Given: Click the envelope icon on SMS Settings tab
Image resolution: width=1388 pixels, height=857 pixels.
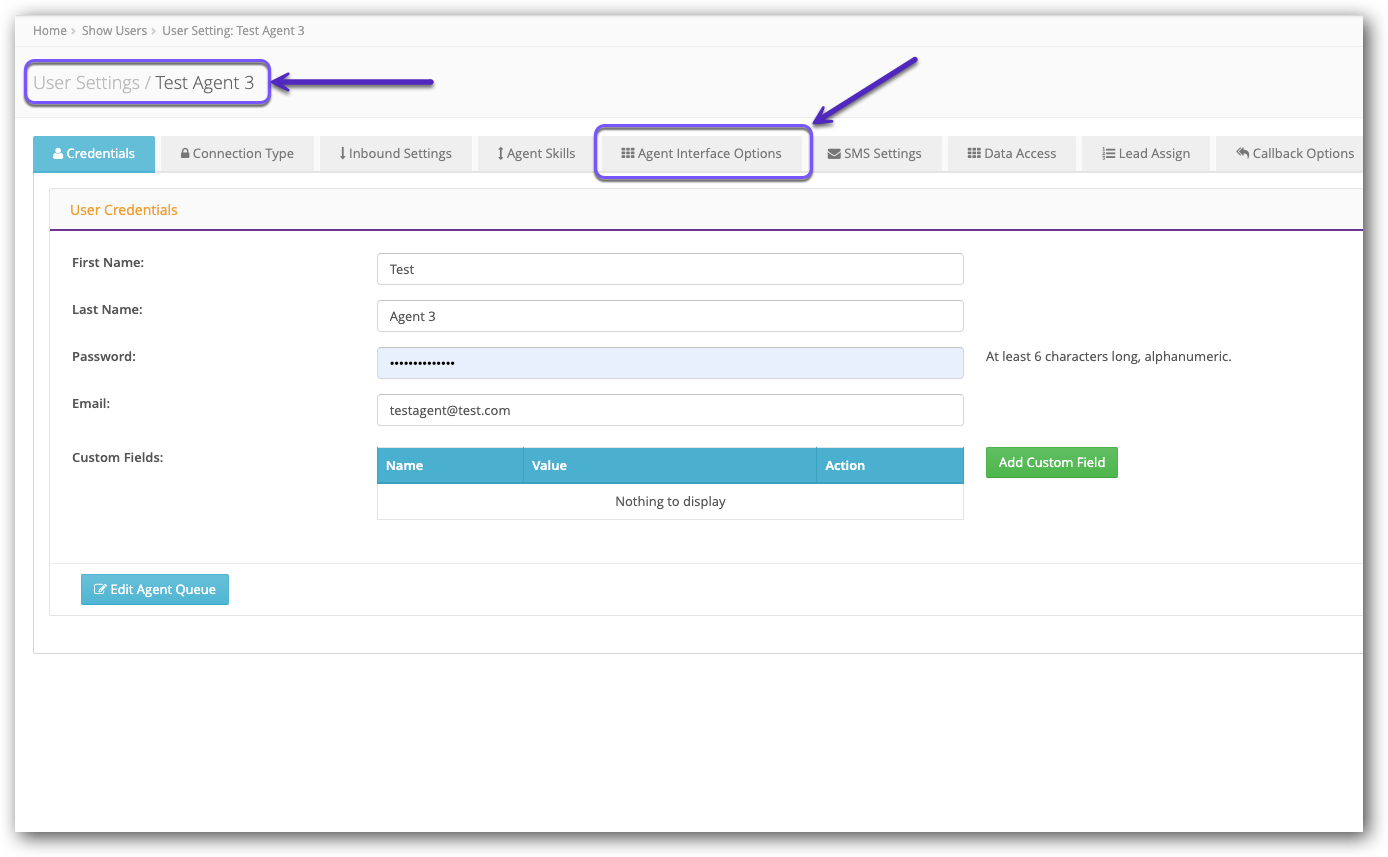Looking at the screenshot, I should click(832, 153).
